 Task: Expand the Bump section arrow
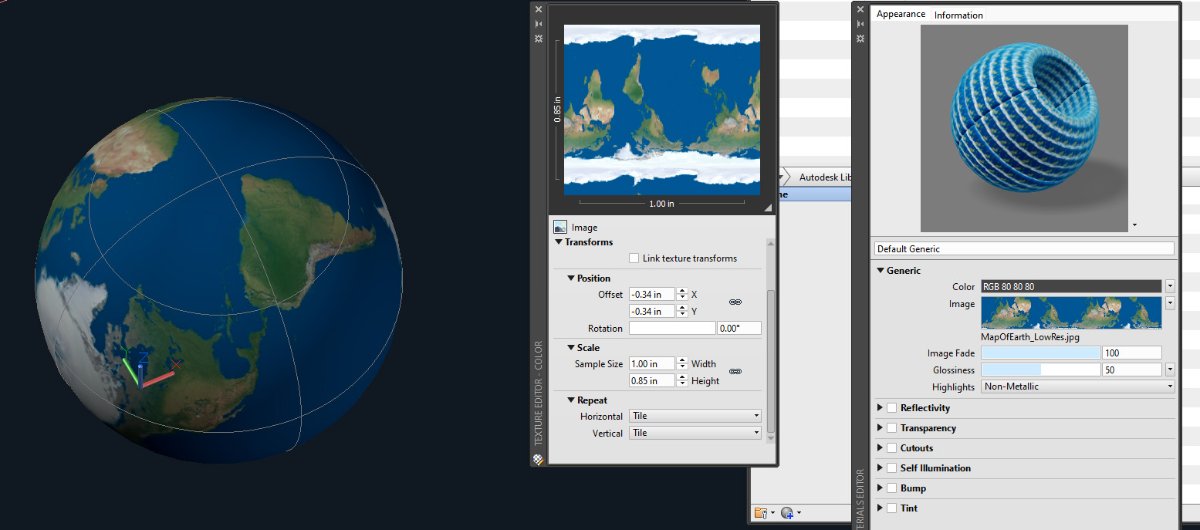(880, 488)
